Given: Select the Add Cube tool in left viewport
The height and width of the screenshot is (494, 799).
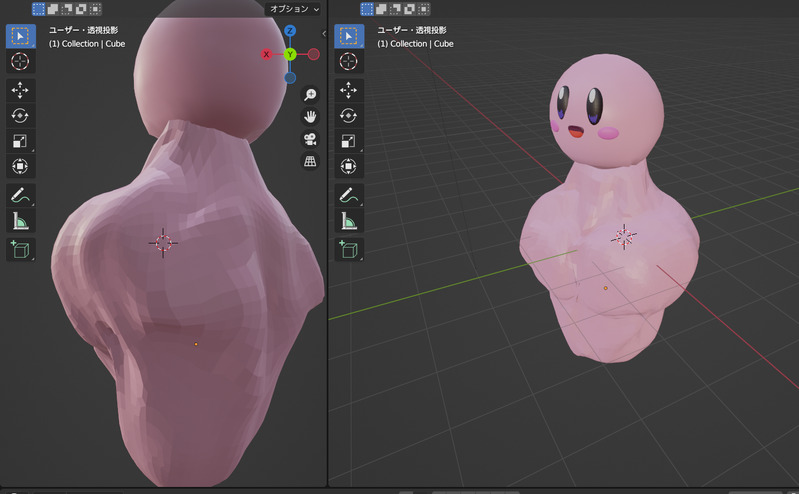Looking at the screenshot, I should pos(20,250).
